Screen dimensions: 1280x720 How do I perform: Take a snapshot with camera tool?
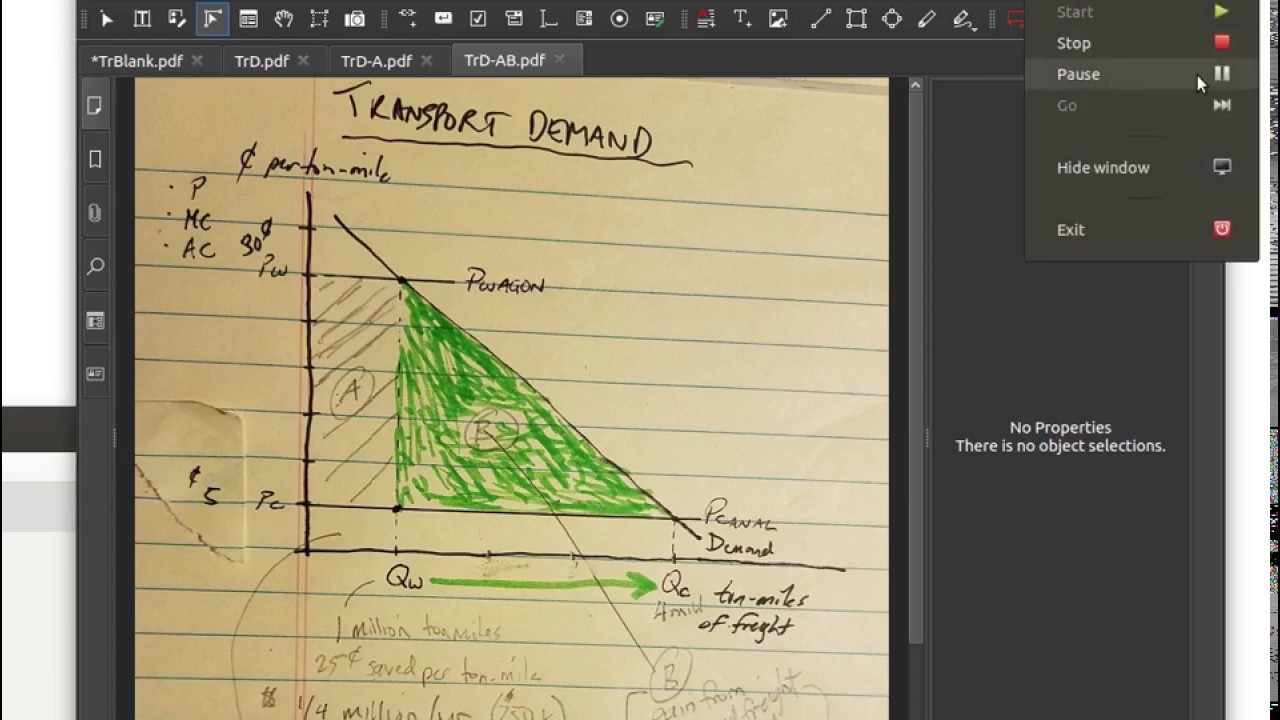(354, 19)
